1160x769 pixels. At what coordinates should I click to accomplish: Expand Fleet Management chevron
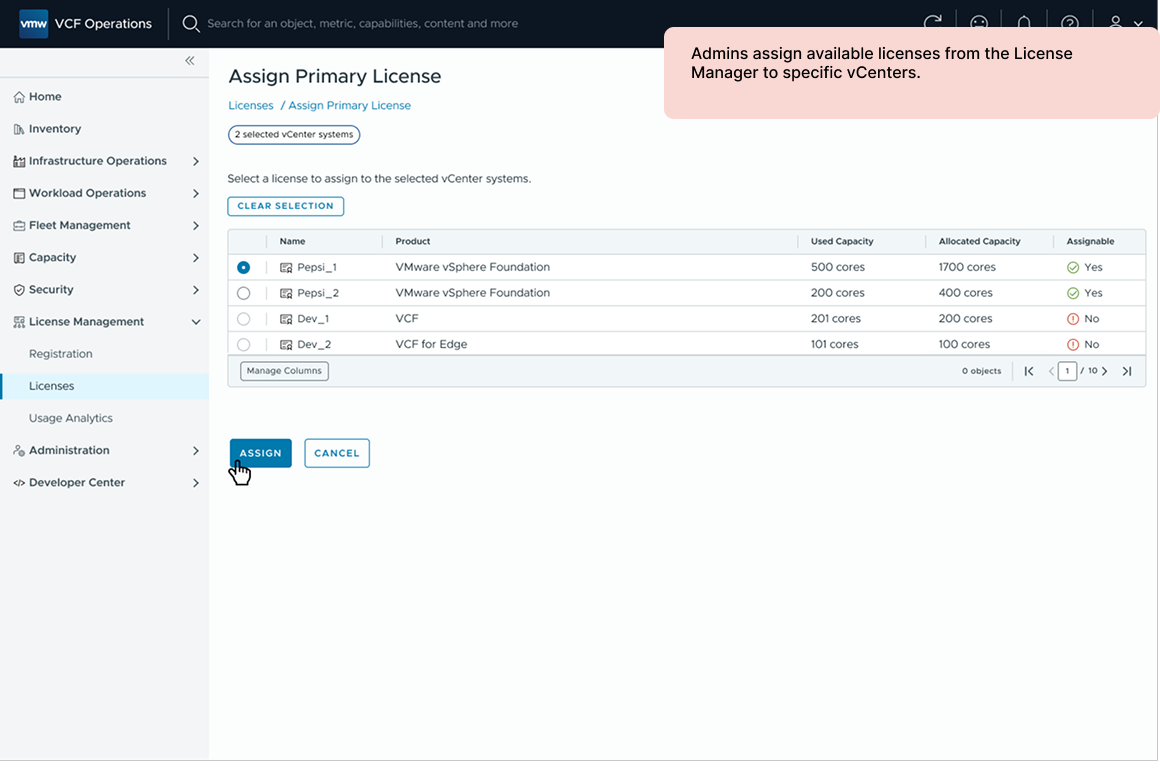point(195,226)
